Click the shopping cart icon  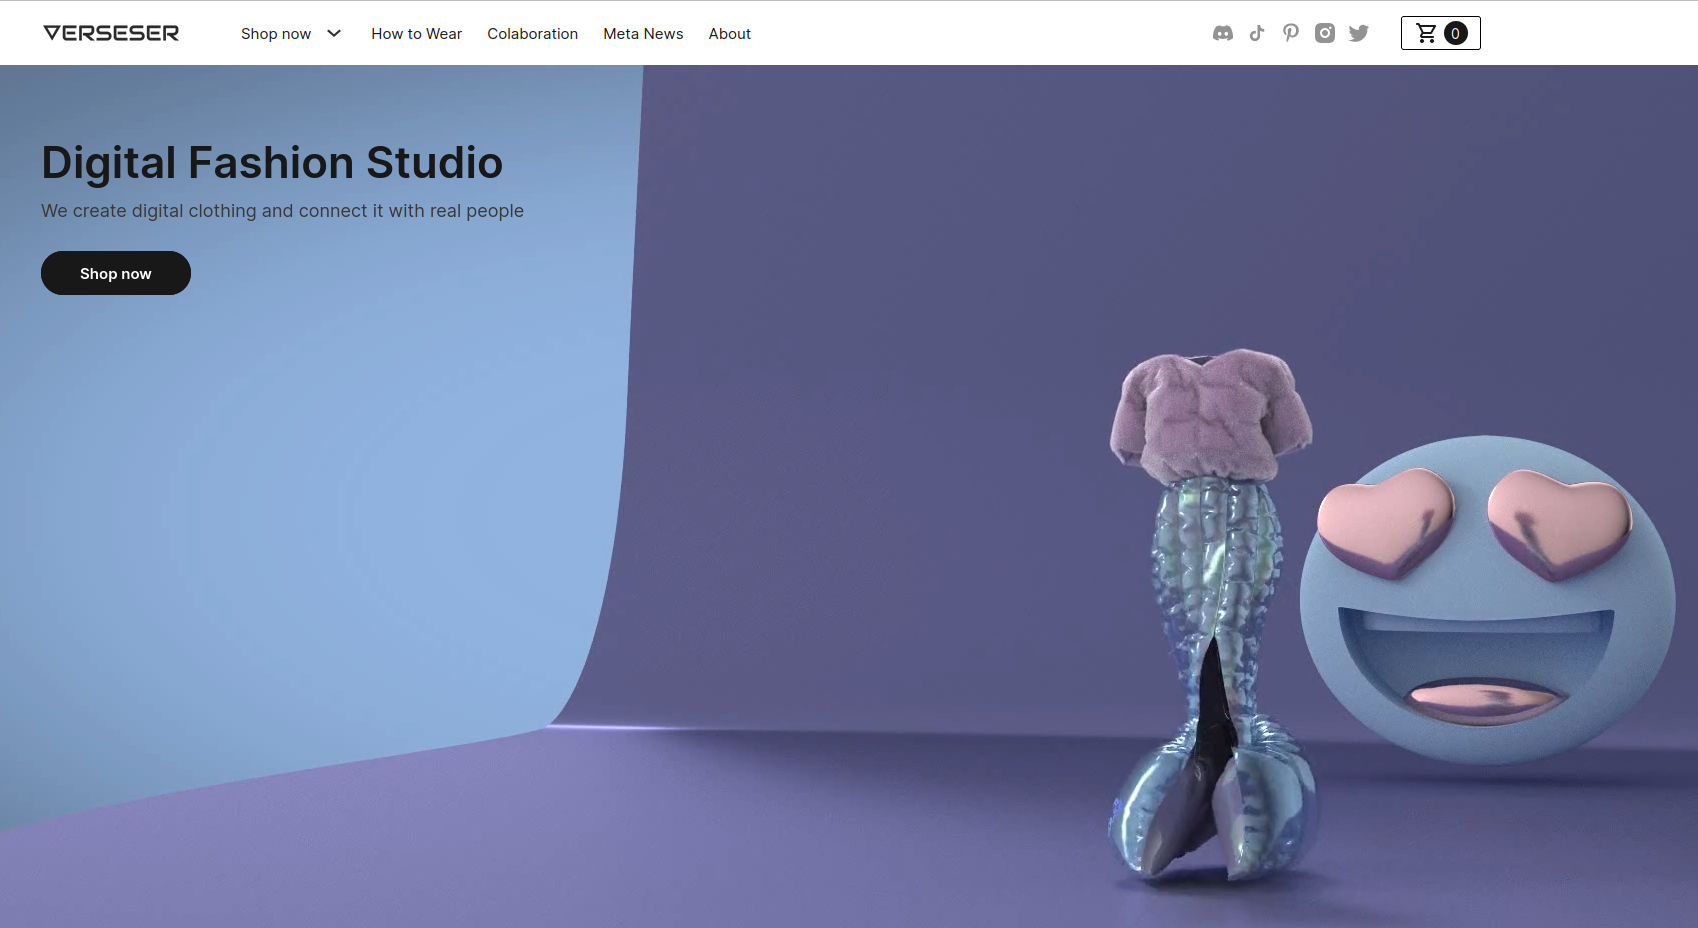pos(1426,33)
